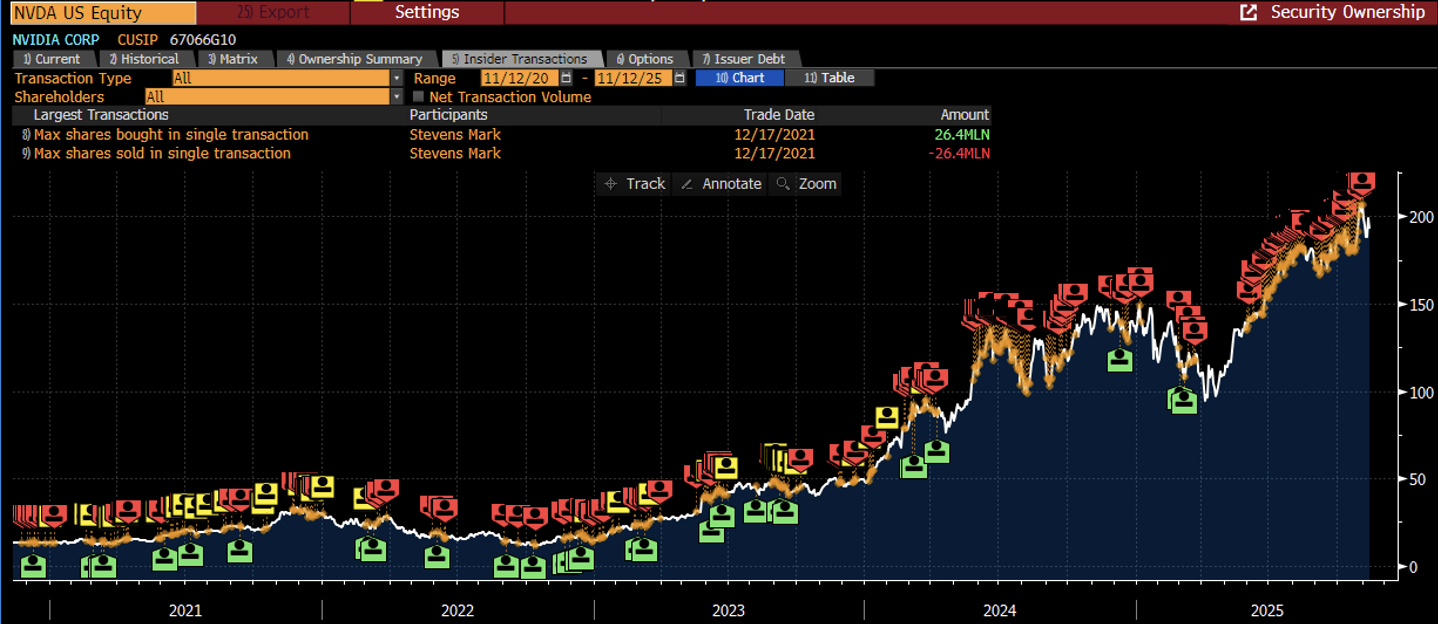This screenshot has height=624, width=1438.
Task: Switch to the Issuer Debt tab
Action: coord(744,59)
